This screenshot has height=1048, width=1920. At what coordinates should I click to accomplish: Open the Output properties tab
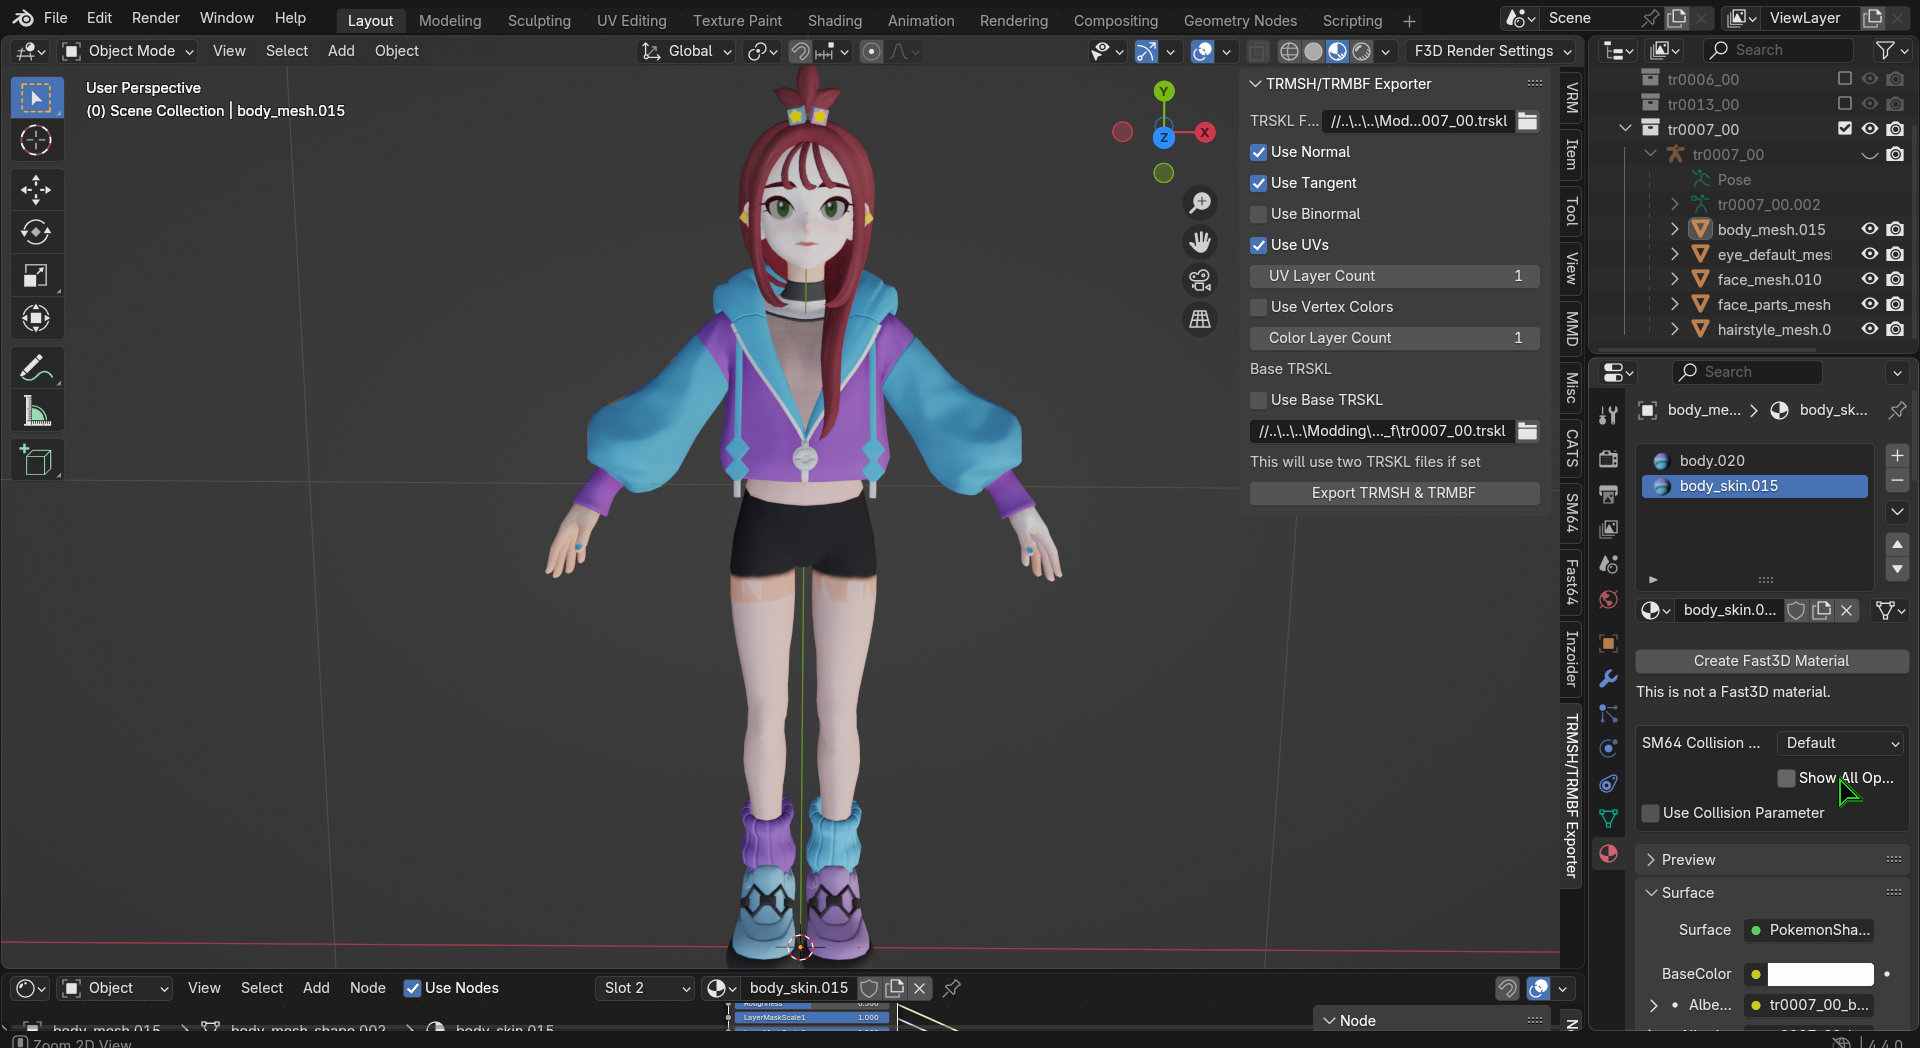click(1608, 494)
